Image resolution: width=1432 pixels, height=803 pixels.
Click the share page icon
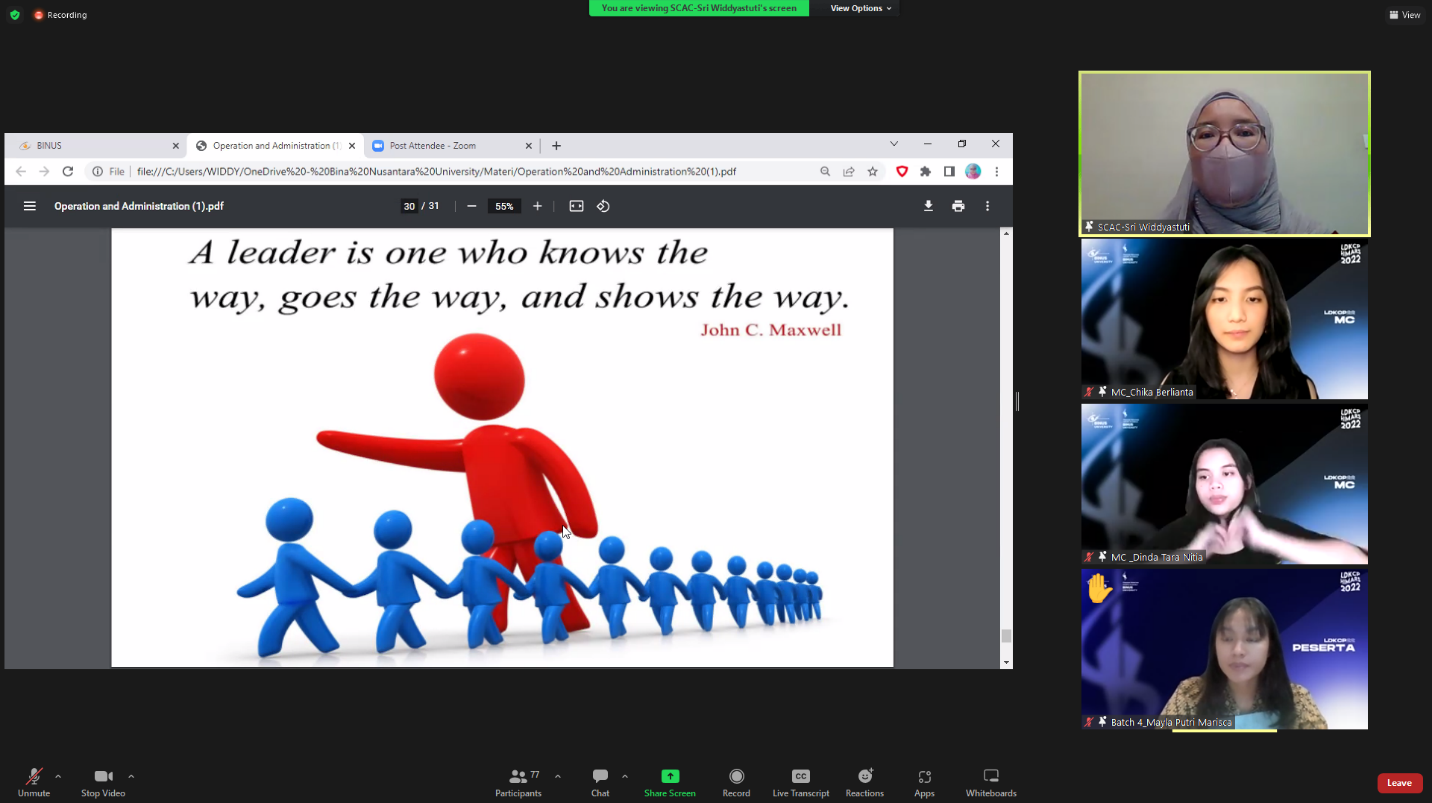click(849, 172)
